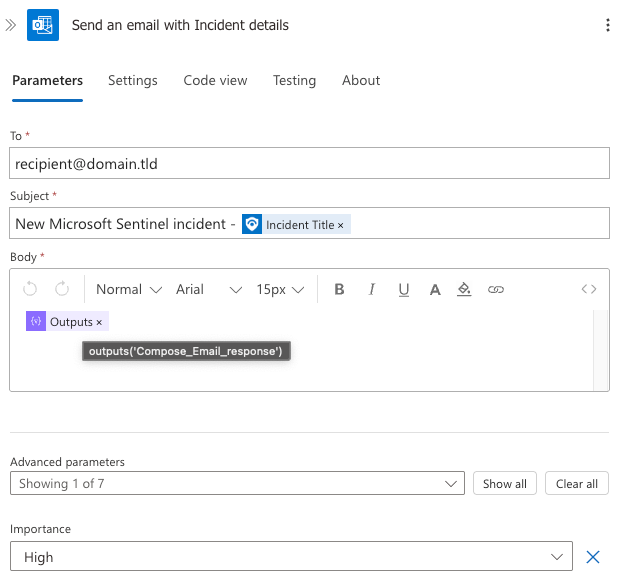Toggle underline formatting

(404, 290)
